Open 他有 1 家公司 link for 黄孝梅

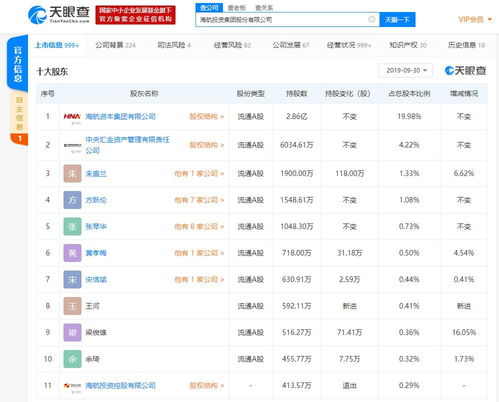click(199, 253)
